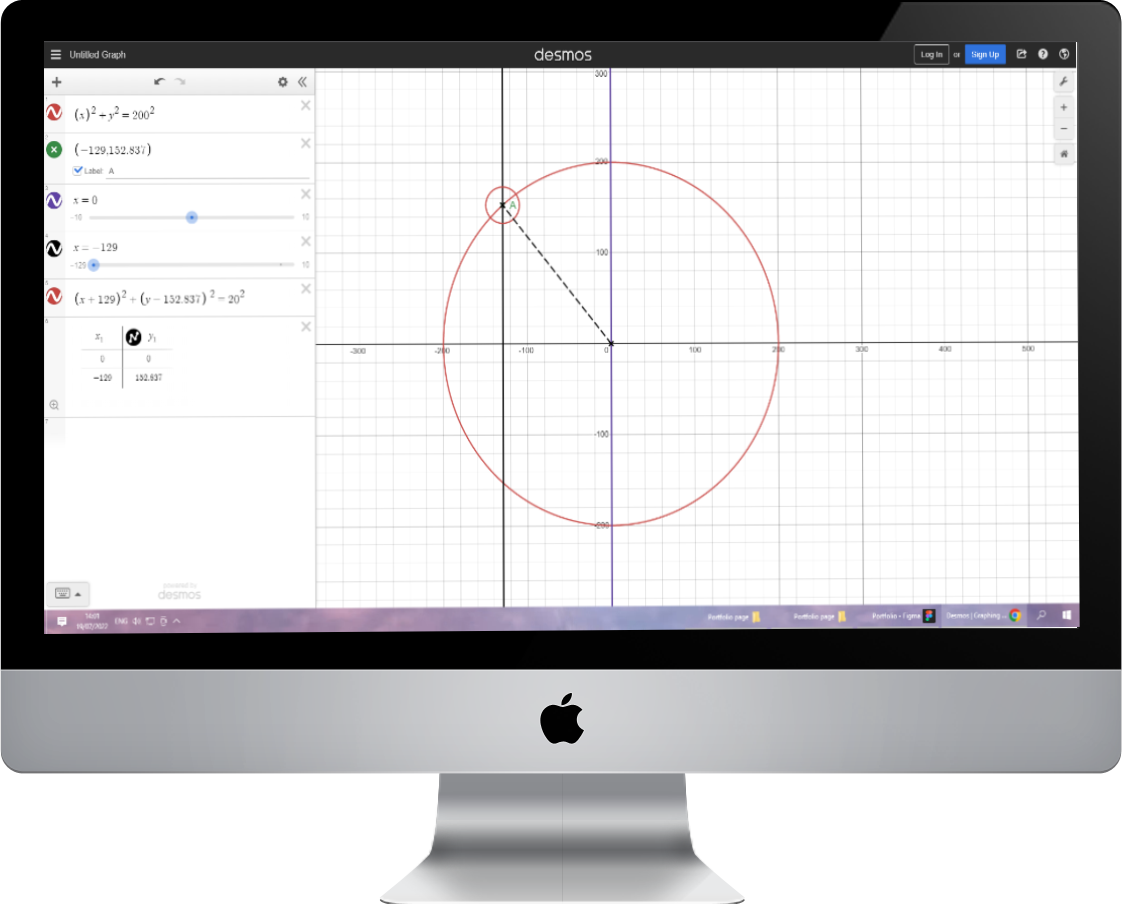Click the blue Sign Up button
Screen dimensions: 1122x904
click(x=985, y=55)
